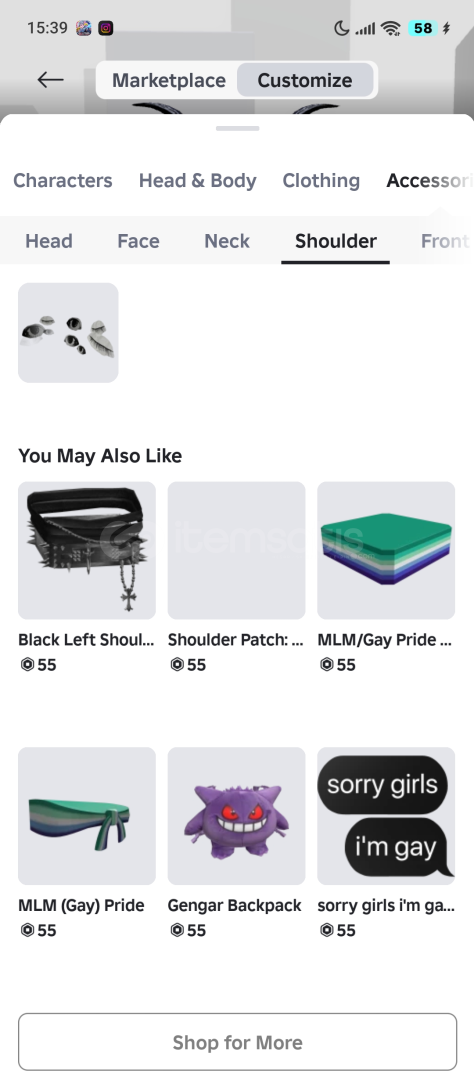
Task: Open the Shoulder Patch item thumbnail
Action: 236,550
